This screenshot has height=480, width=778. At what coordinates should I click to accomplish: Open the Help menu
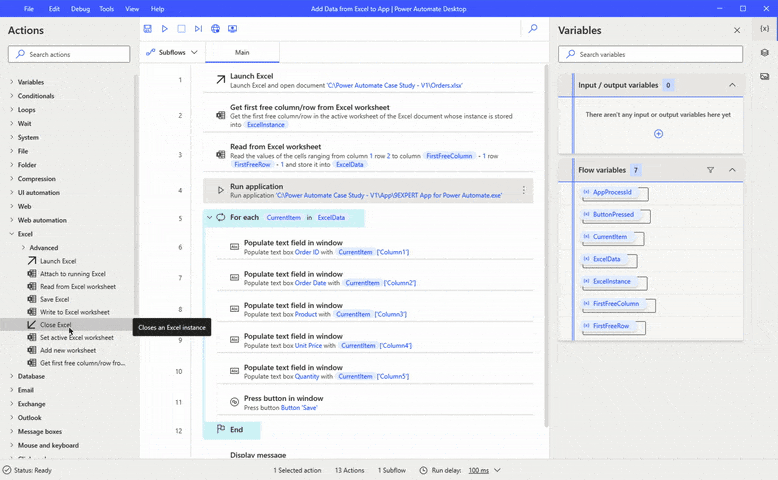point(157,9)
